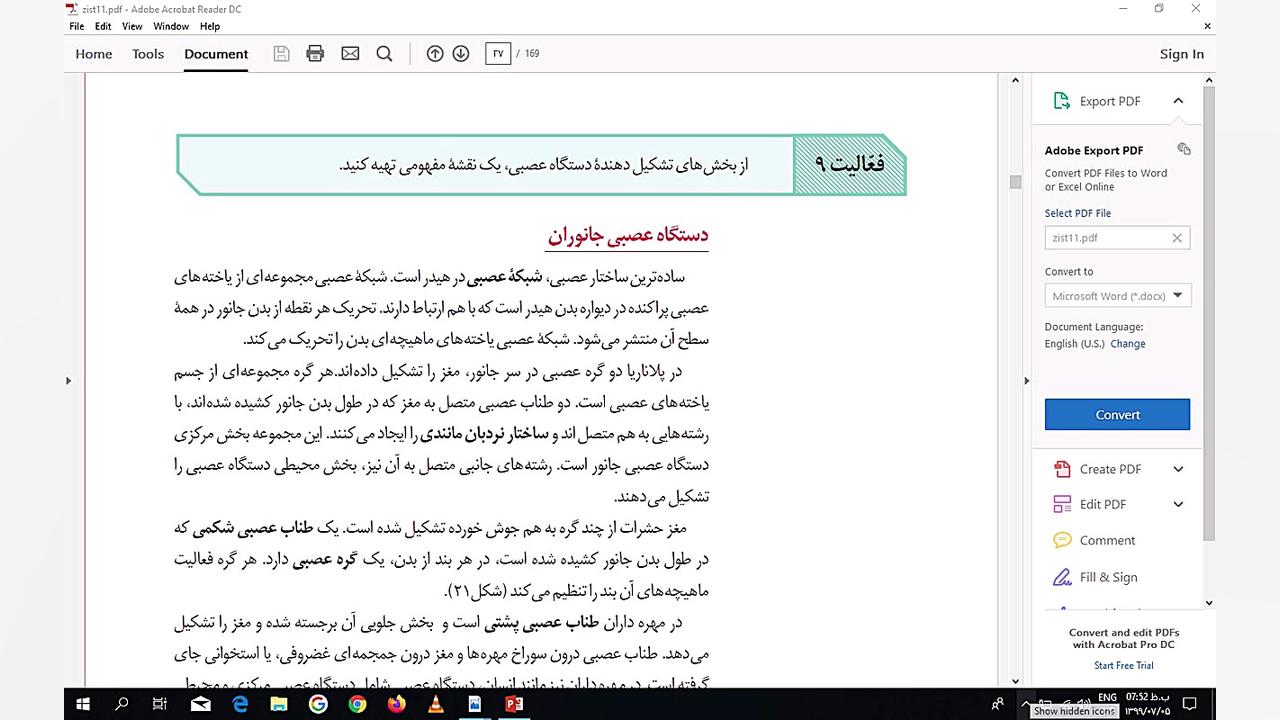Open the Print dialog from the toolbar
Screen dimensions: 1280x720
tap(315, 53)
